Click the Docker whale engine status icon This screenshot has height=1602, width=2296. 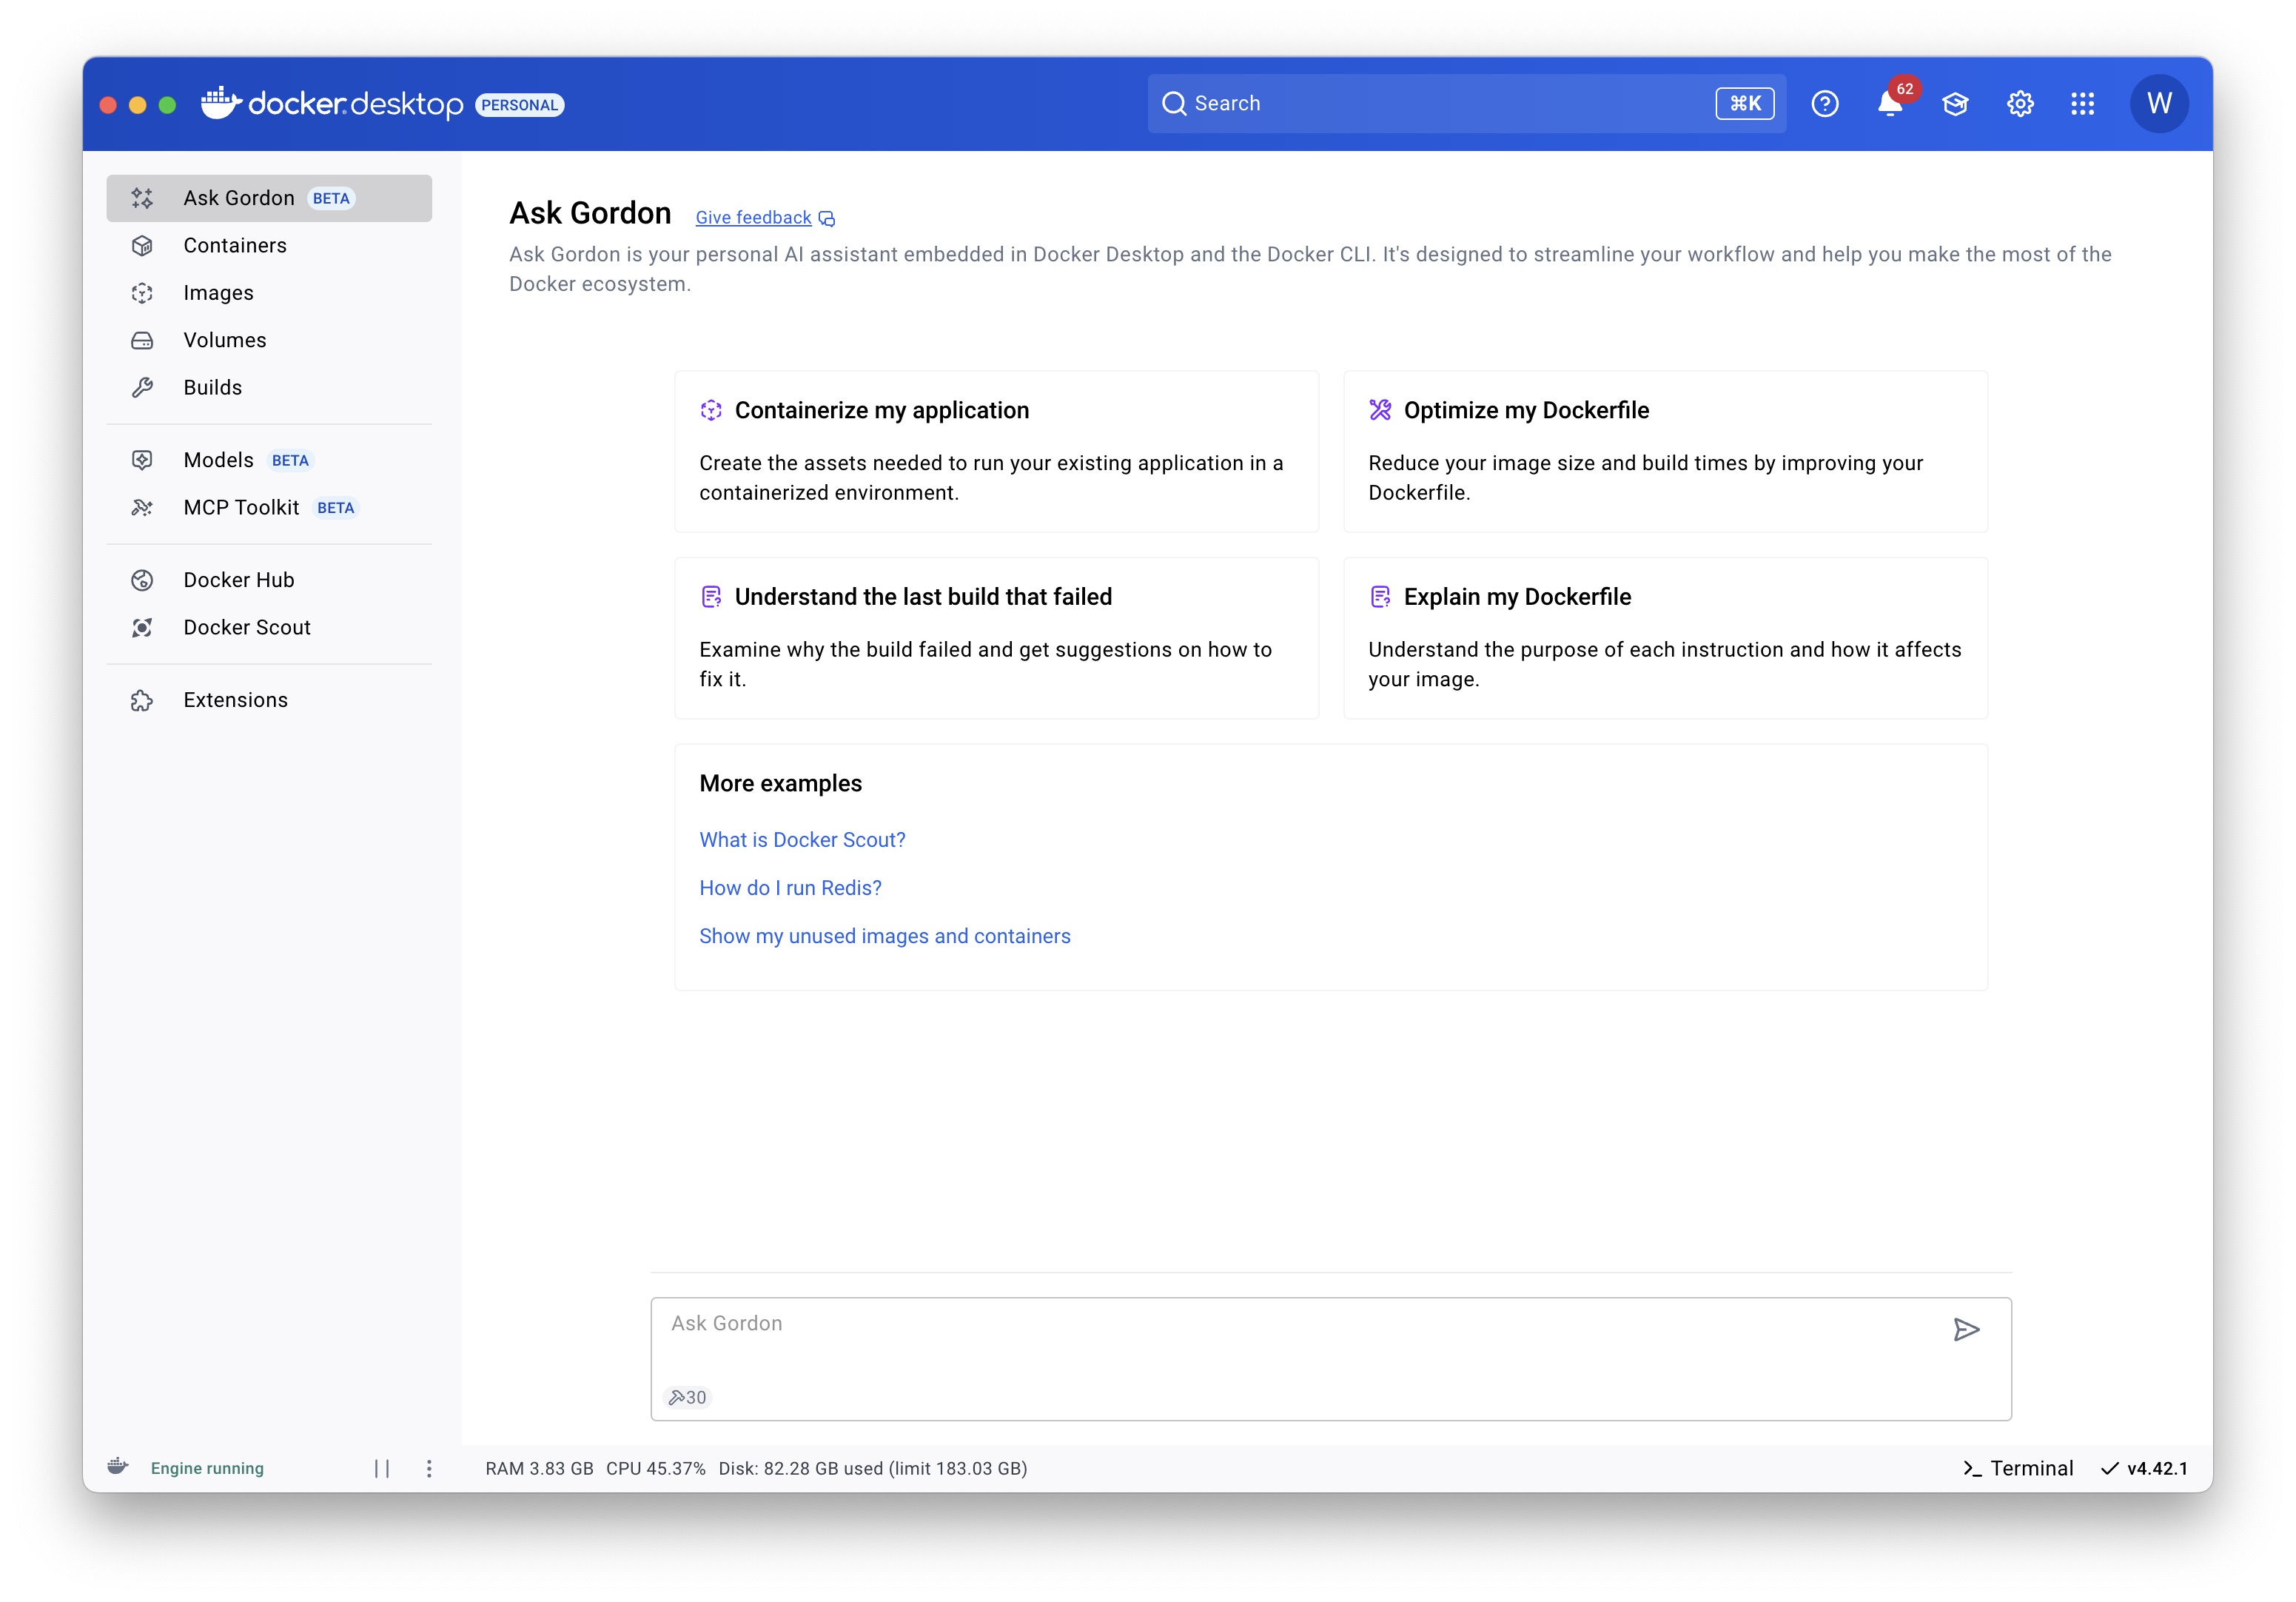[x=118, y=1467]
